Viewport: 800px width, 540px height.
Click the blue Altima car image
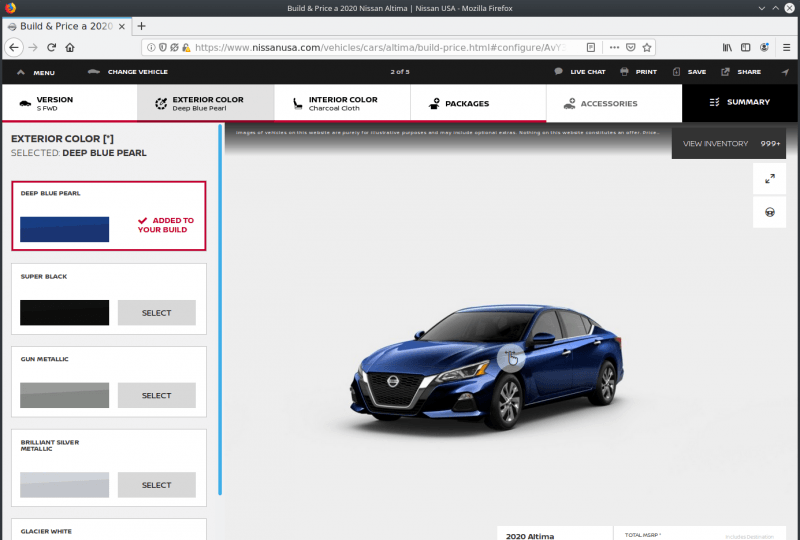coord(487,367)
